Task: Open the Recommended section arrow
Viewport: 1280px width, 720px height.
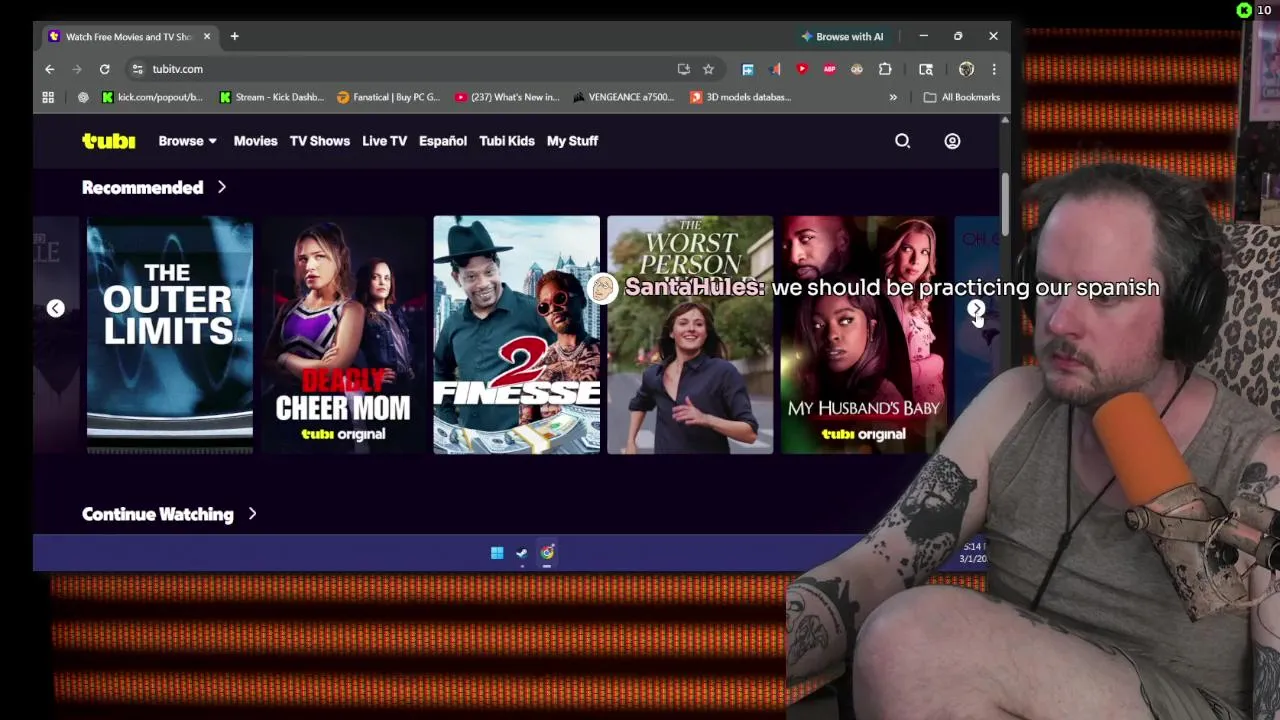Action: (x=222, y=187)
